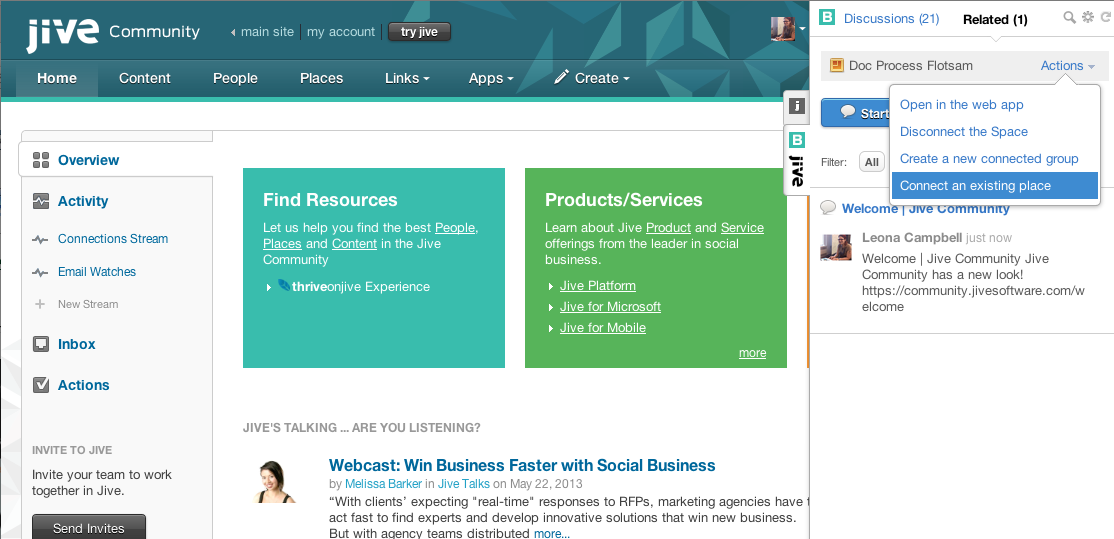Expand the Jive Platform arrow
Screen dimensions: 1114x539
(551, 286)
